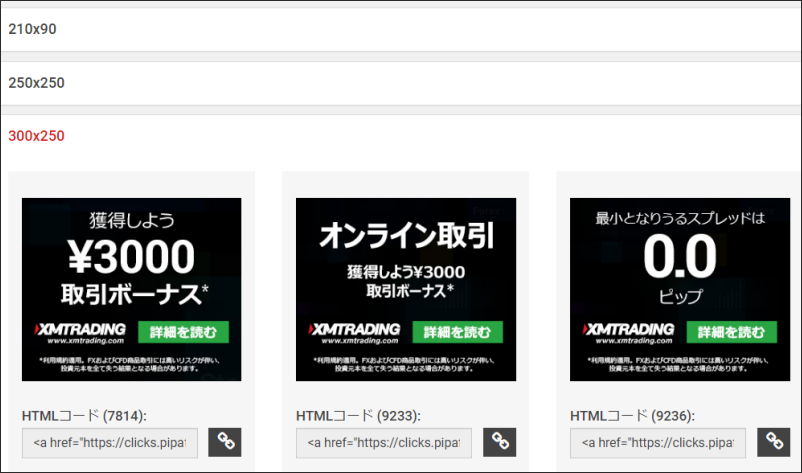
Task: Collapse the 300x250 banner size section
Action: tap(36, 136)
